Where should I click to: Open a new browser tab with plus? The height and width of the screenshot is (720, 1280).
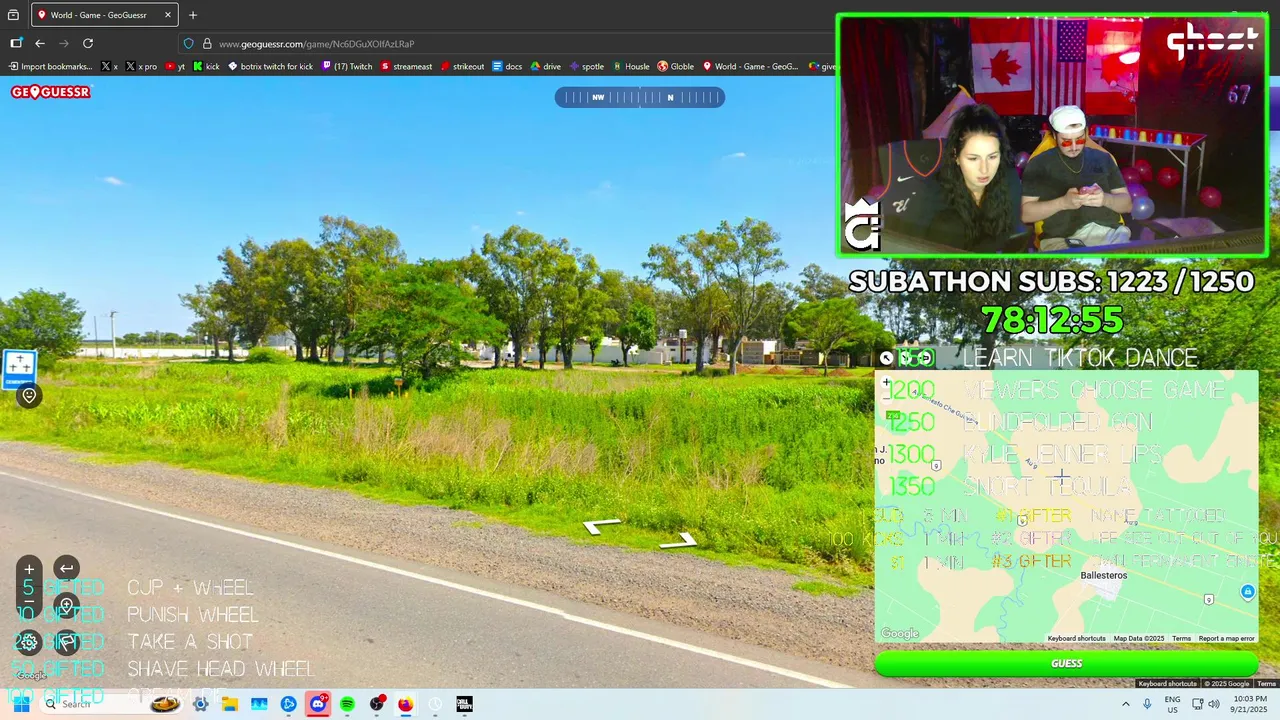(193, 15)
